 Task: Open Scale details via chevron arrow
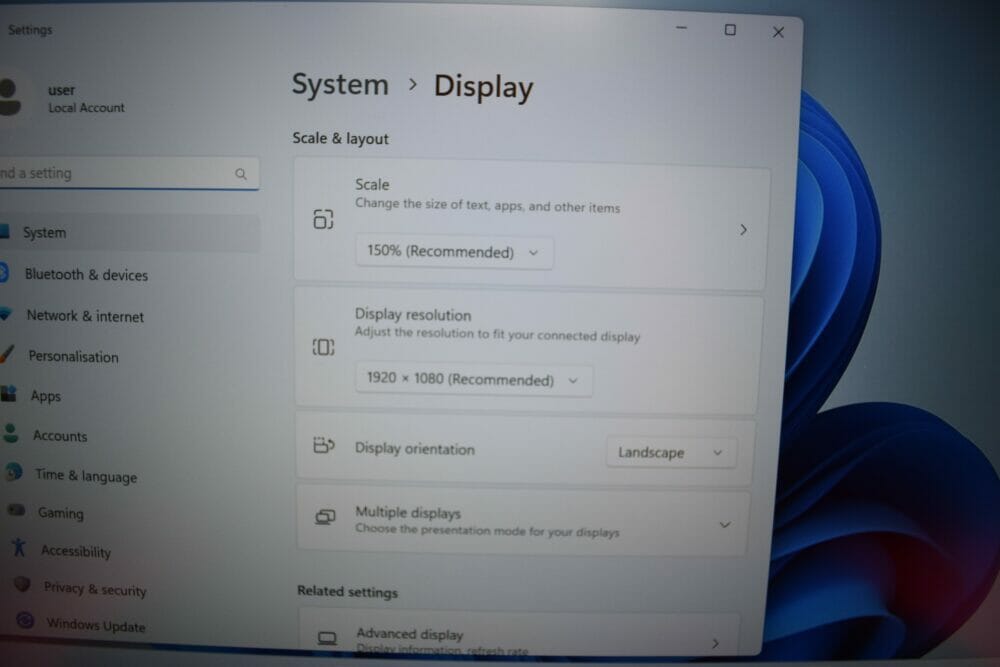743,230
